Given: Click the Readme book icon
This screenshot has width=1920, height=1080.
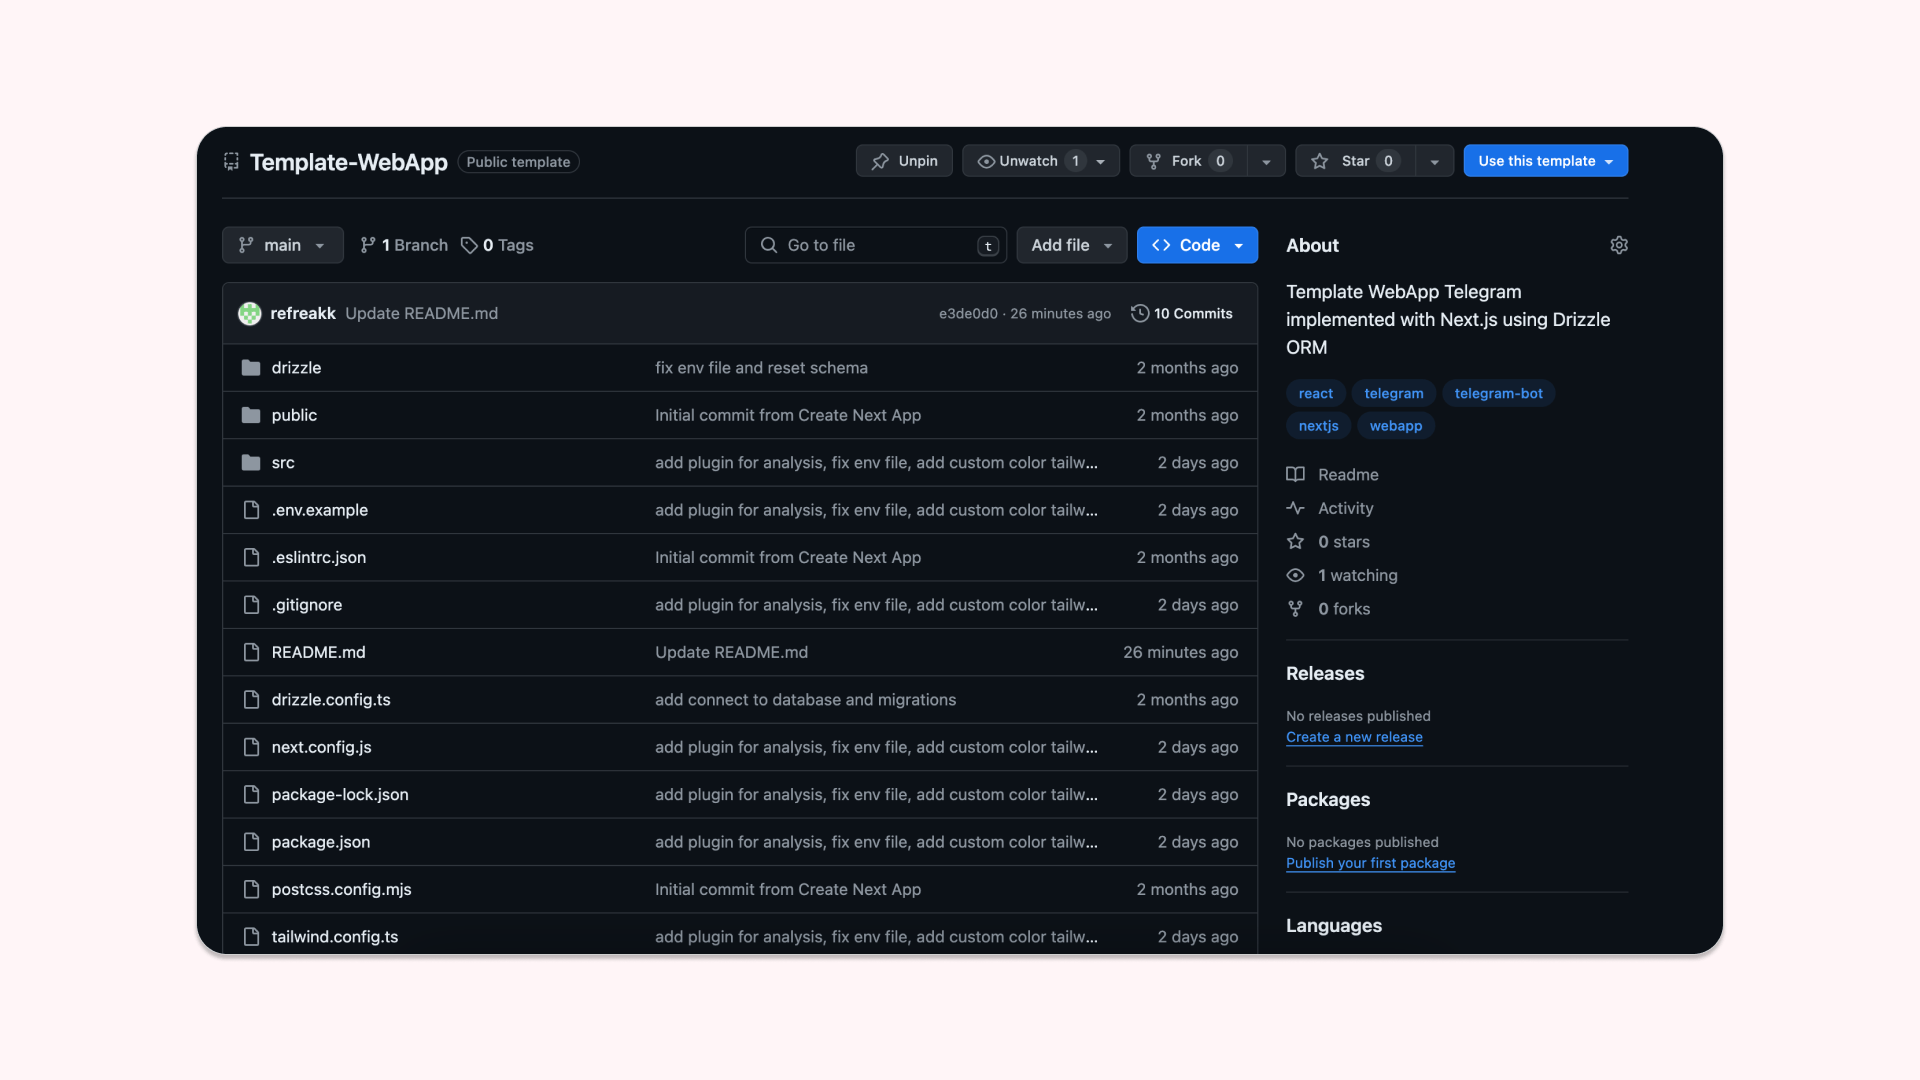Looking at the screenshot, I should click(x=1296, y=473).
